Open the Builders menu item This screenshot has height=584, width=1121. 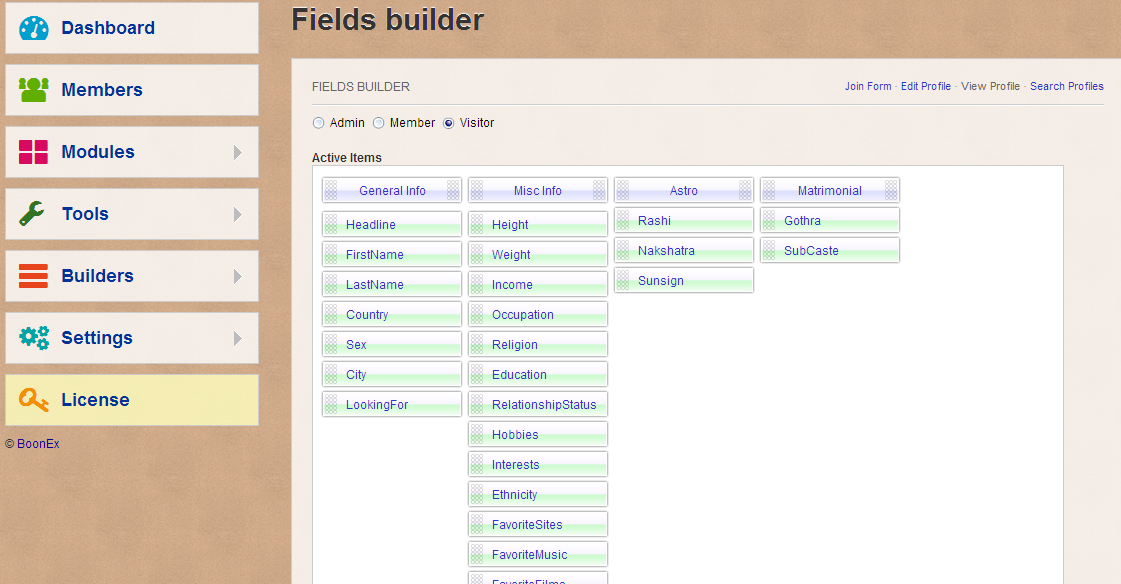[x=132, y=276]
